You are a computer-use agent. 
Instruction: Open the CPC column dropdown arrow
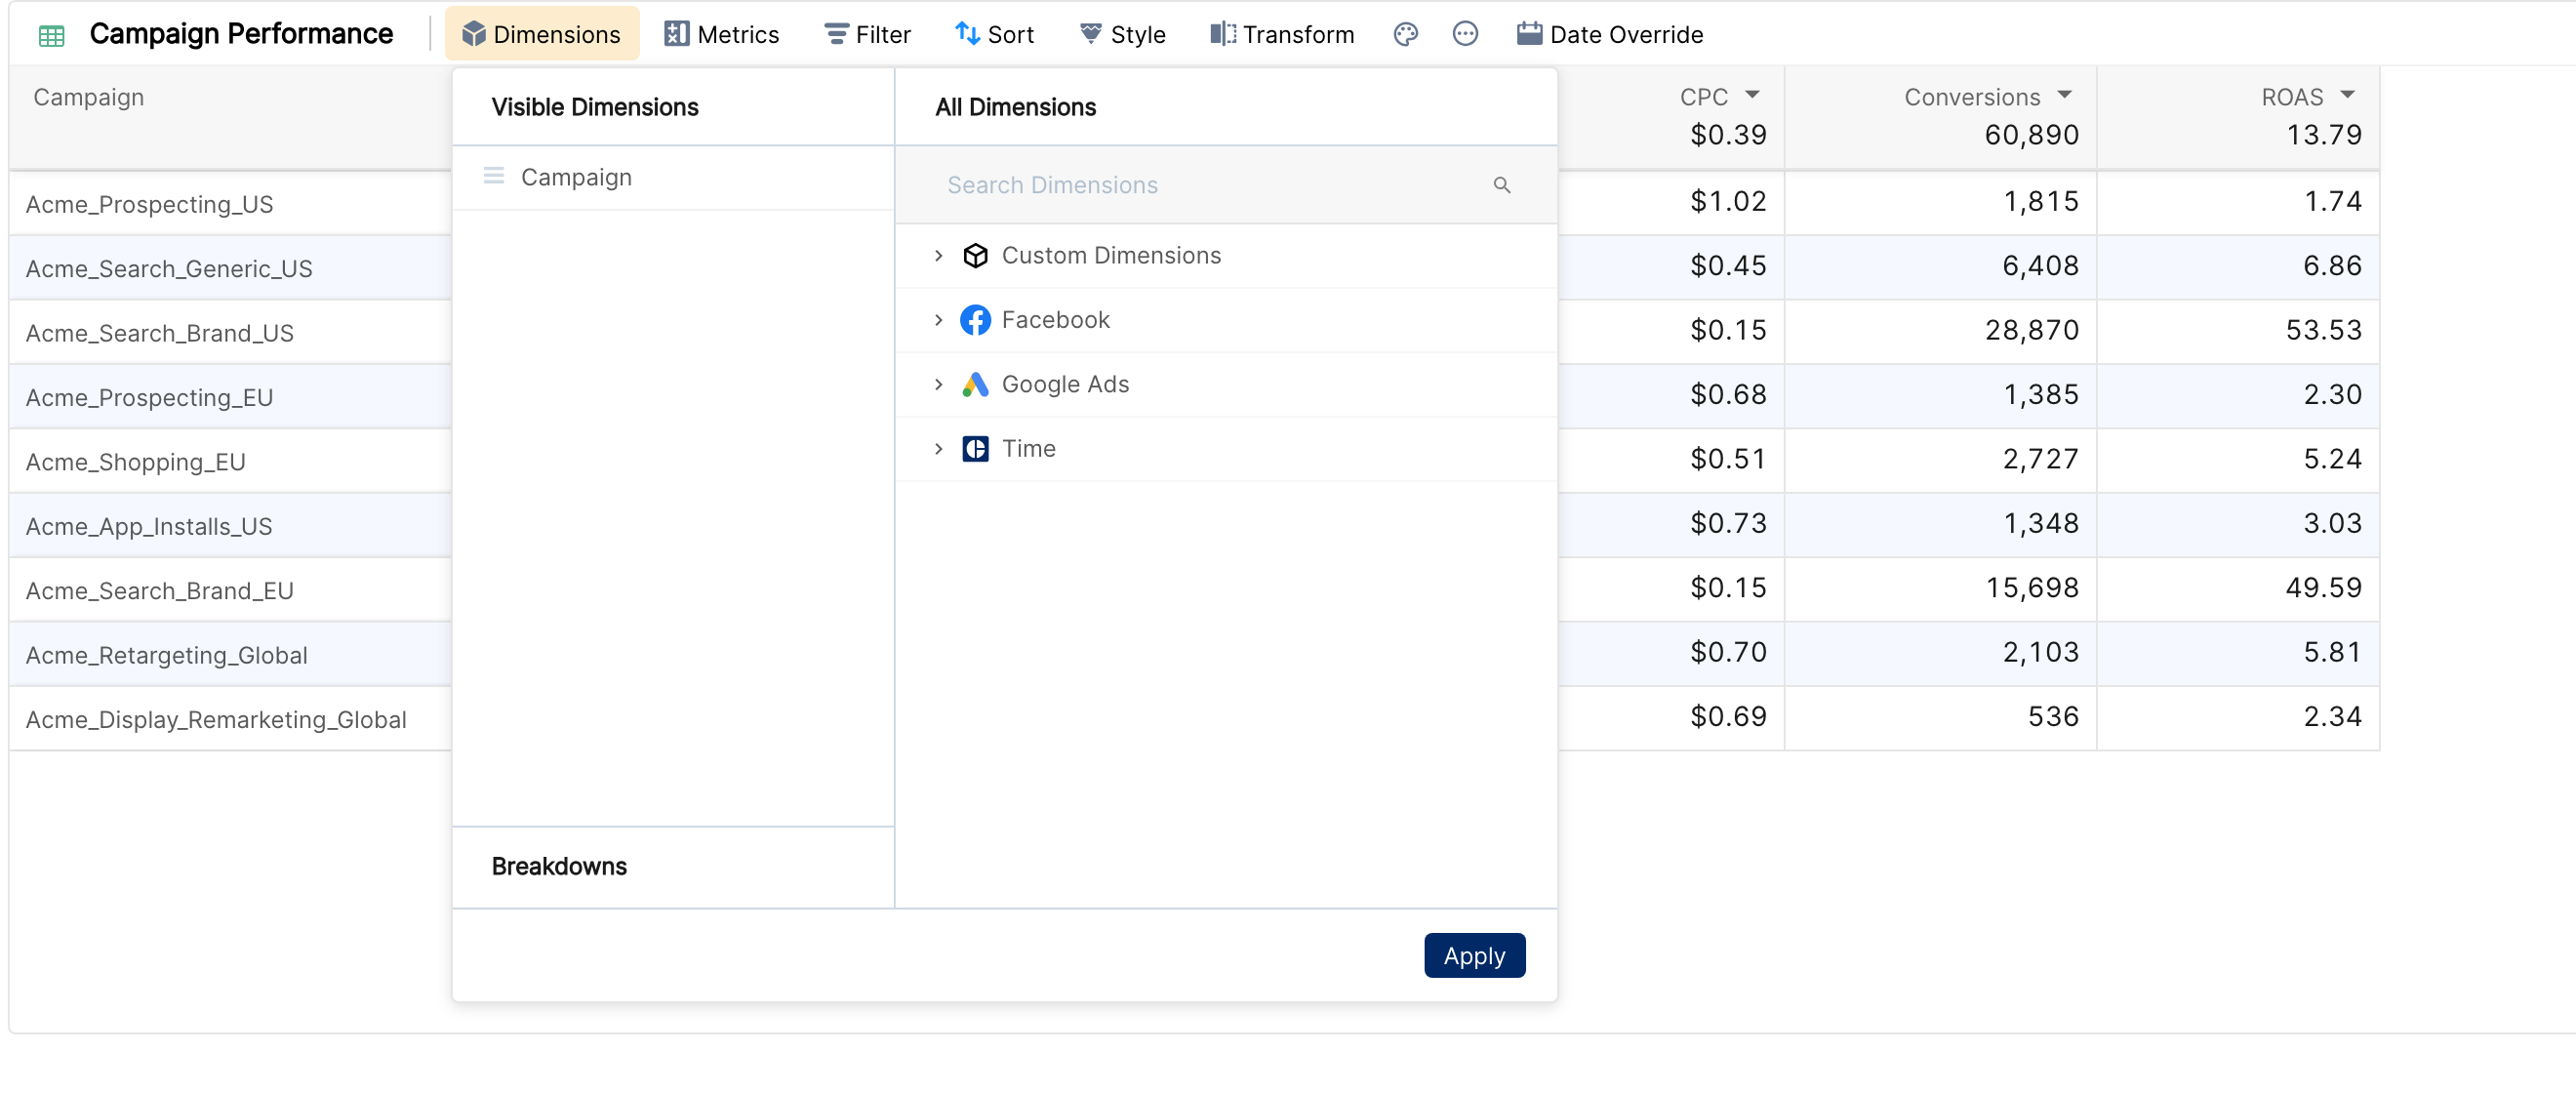click(1752, 95)
